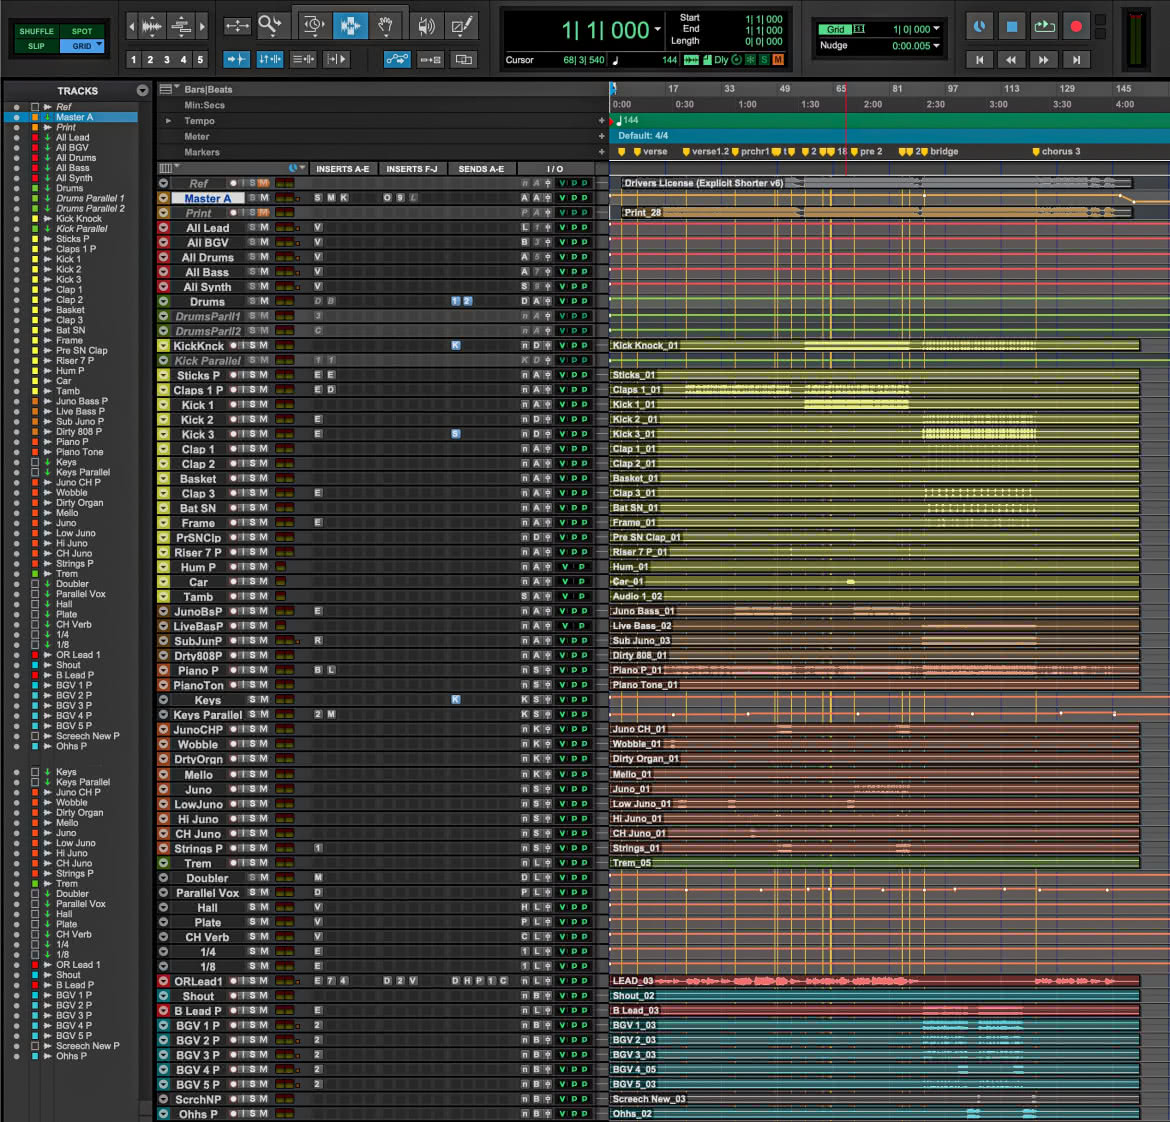Pick the Pencil tool
Screen dimensions: 1170x1122
462,26
